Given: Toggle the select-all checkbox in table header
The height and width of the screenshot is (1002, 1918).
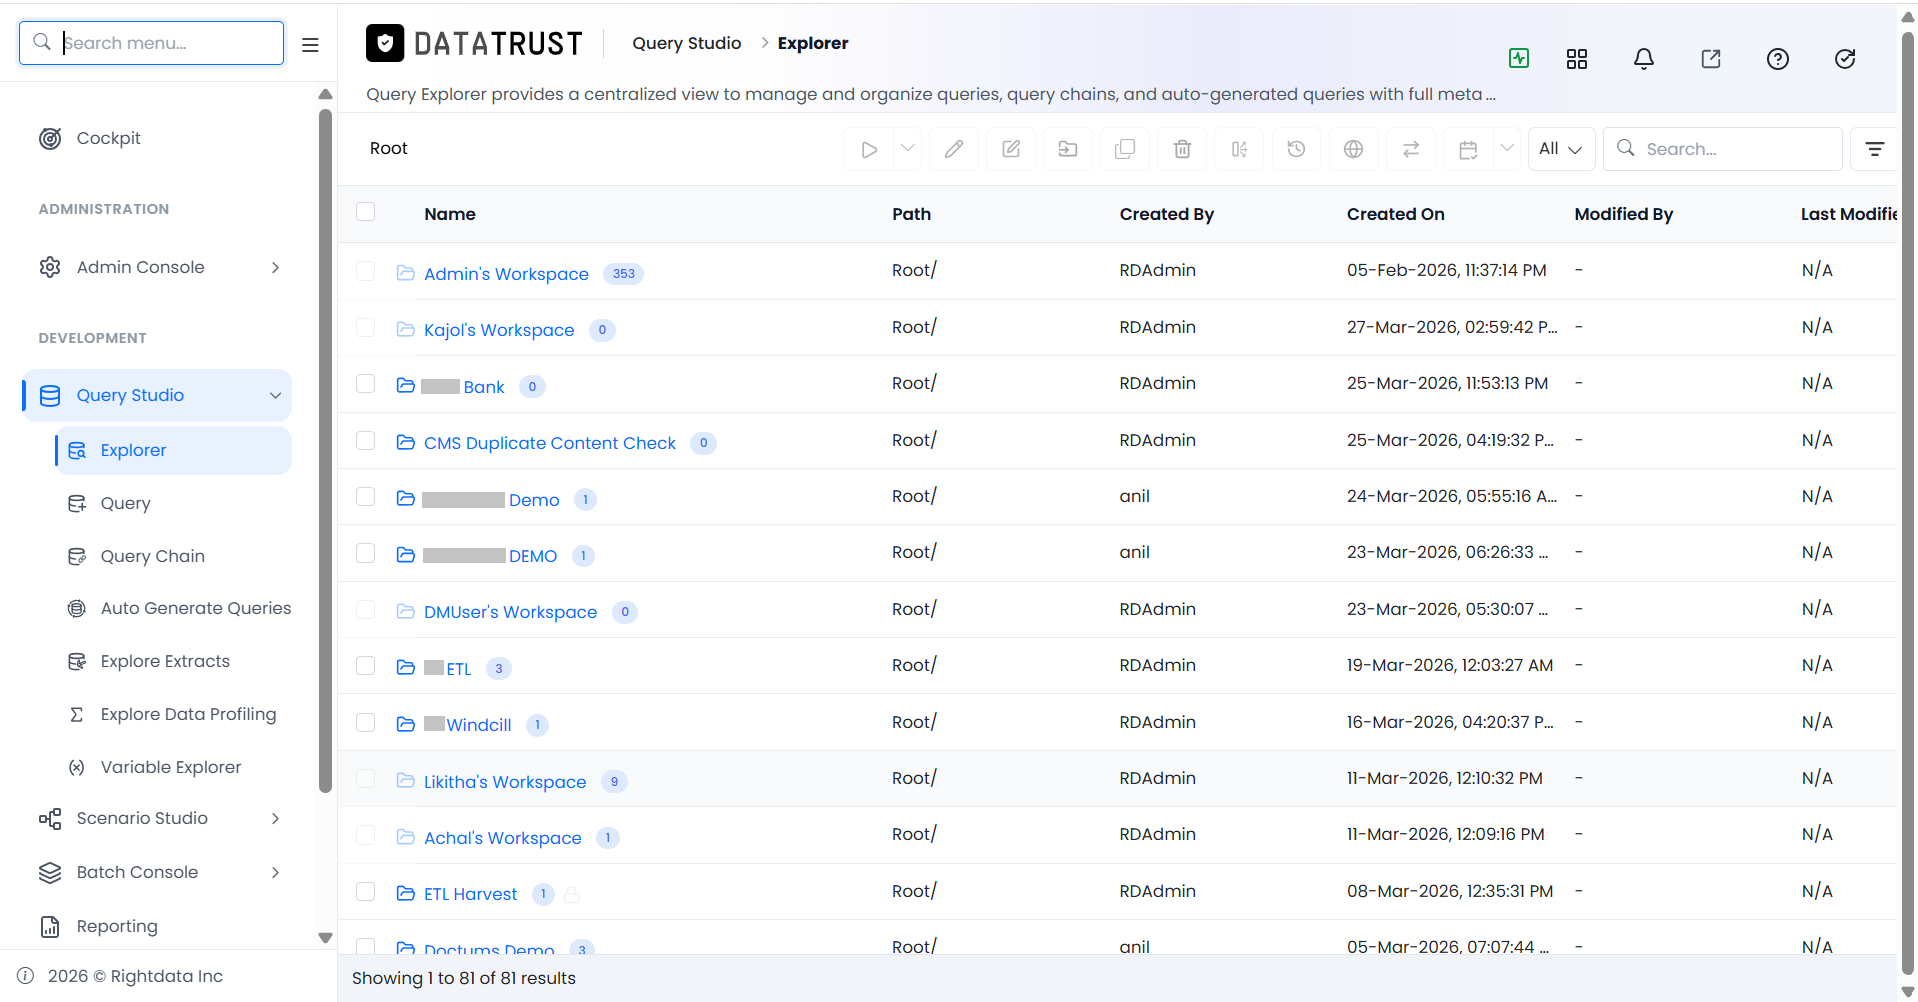Looking at the screenshot, I should pos(366,212).
